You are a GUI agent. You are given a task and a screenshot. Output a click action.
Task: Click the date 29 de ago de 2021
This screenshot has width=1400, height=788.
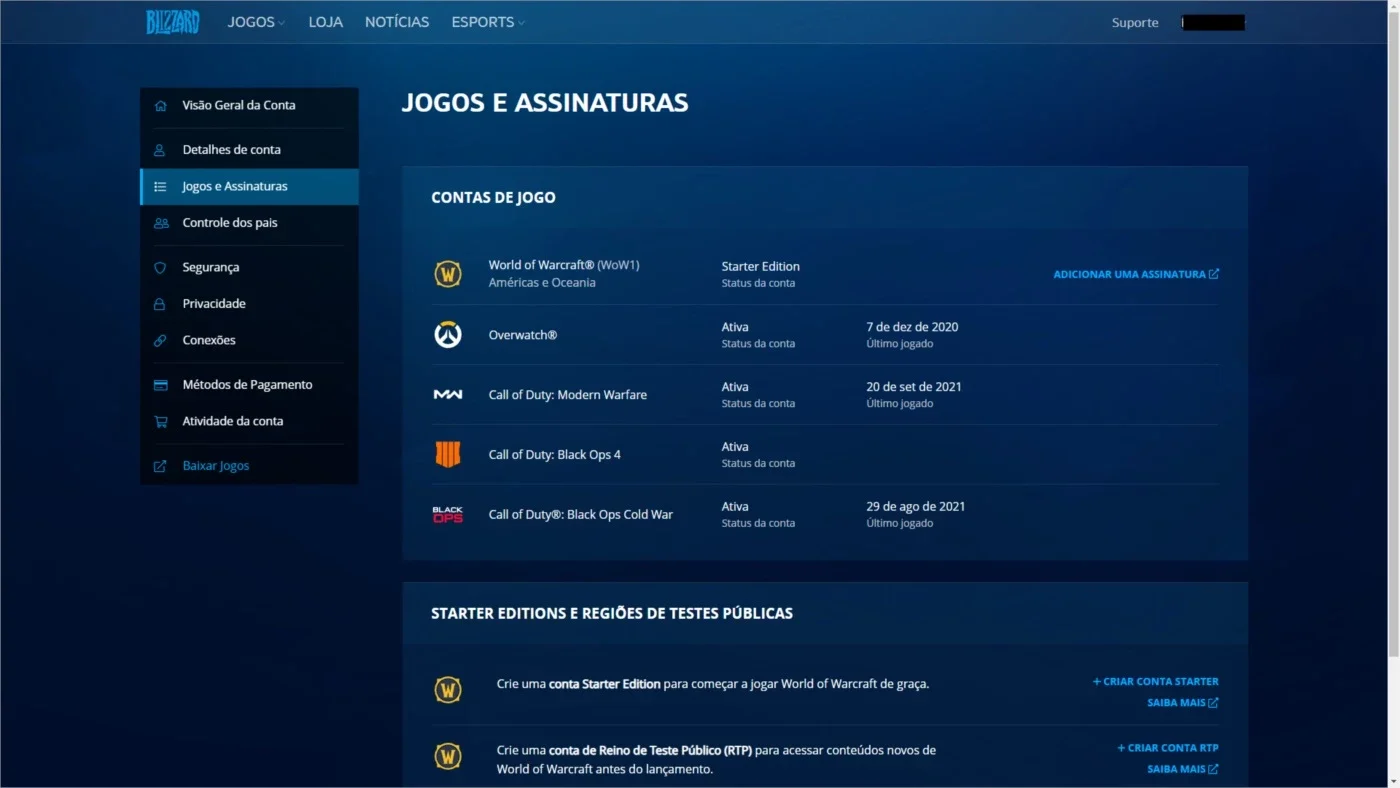tap(916, 507)
